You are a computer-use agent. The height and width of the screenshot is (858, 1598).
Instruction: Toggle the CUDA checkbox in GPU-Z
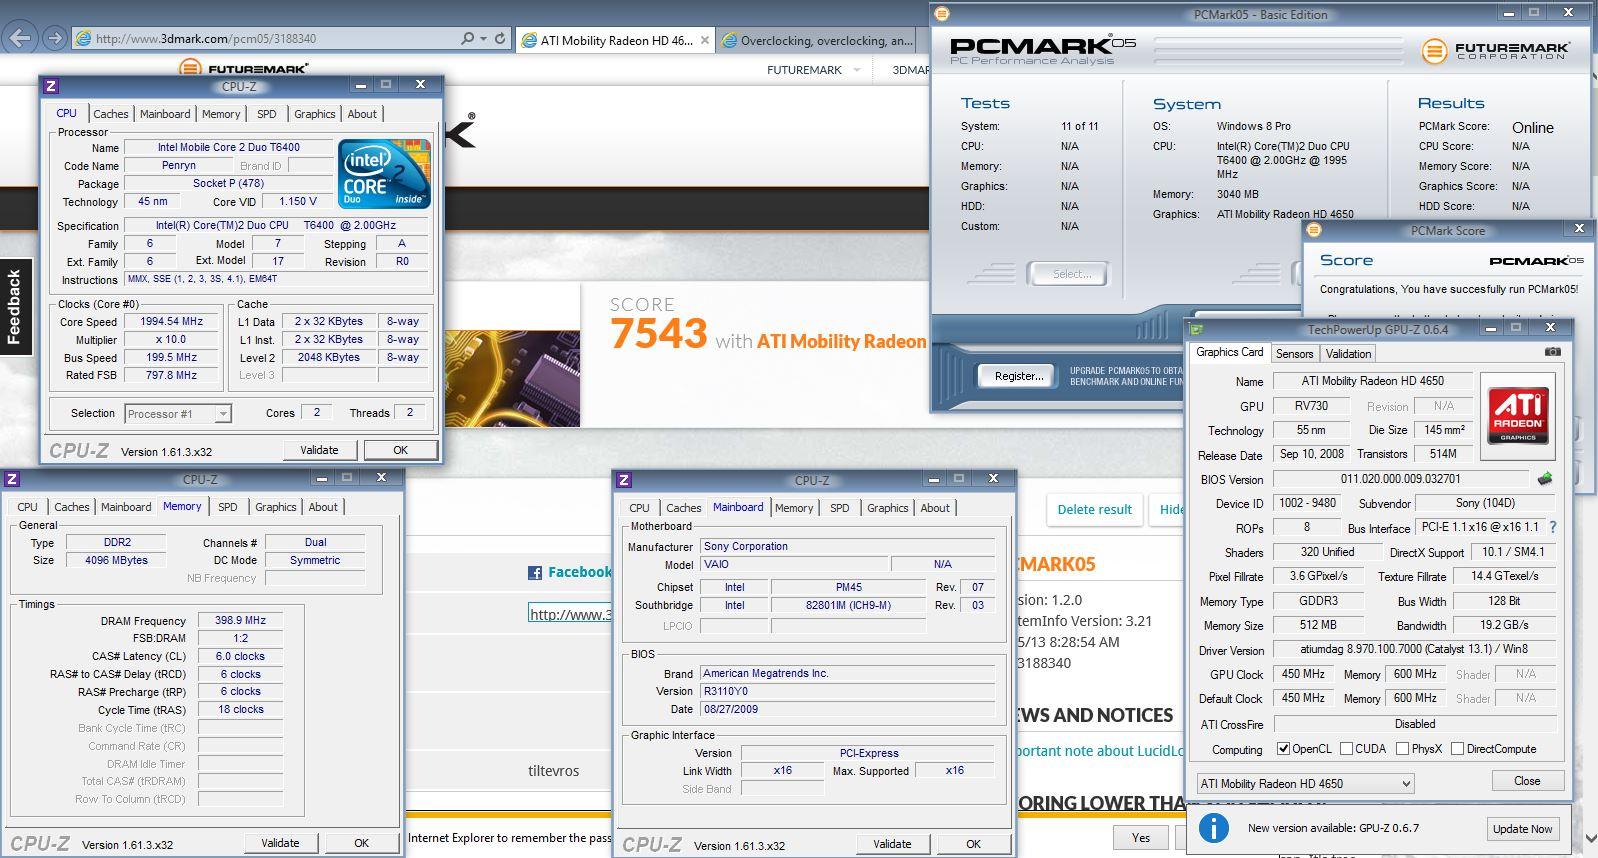click(1346, 749)
